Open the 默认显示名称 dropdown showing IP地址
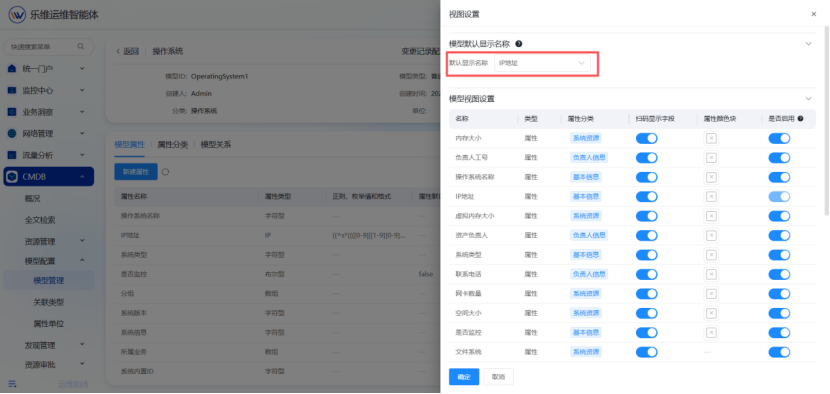This screenshot has height=394, width=830. click(542, 63)
